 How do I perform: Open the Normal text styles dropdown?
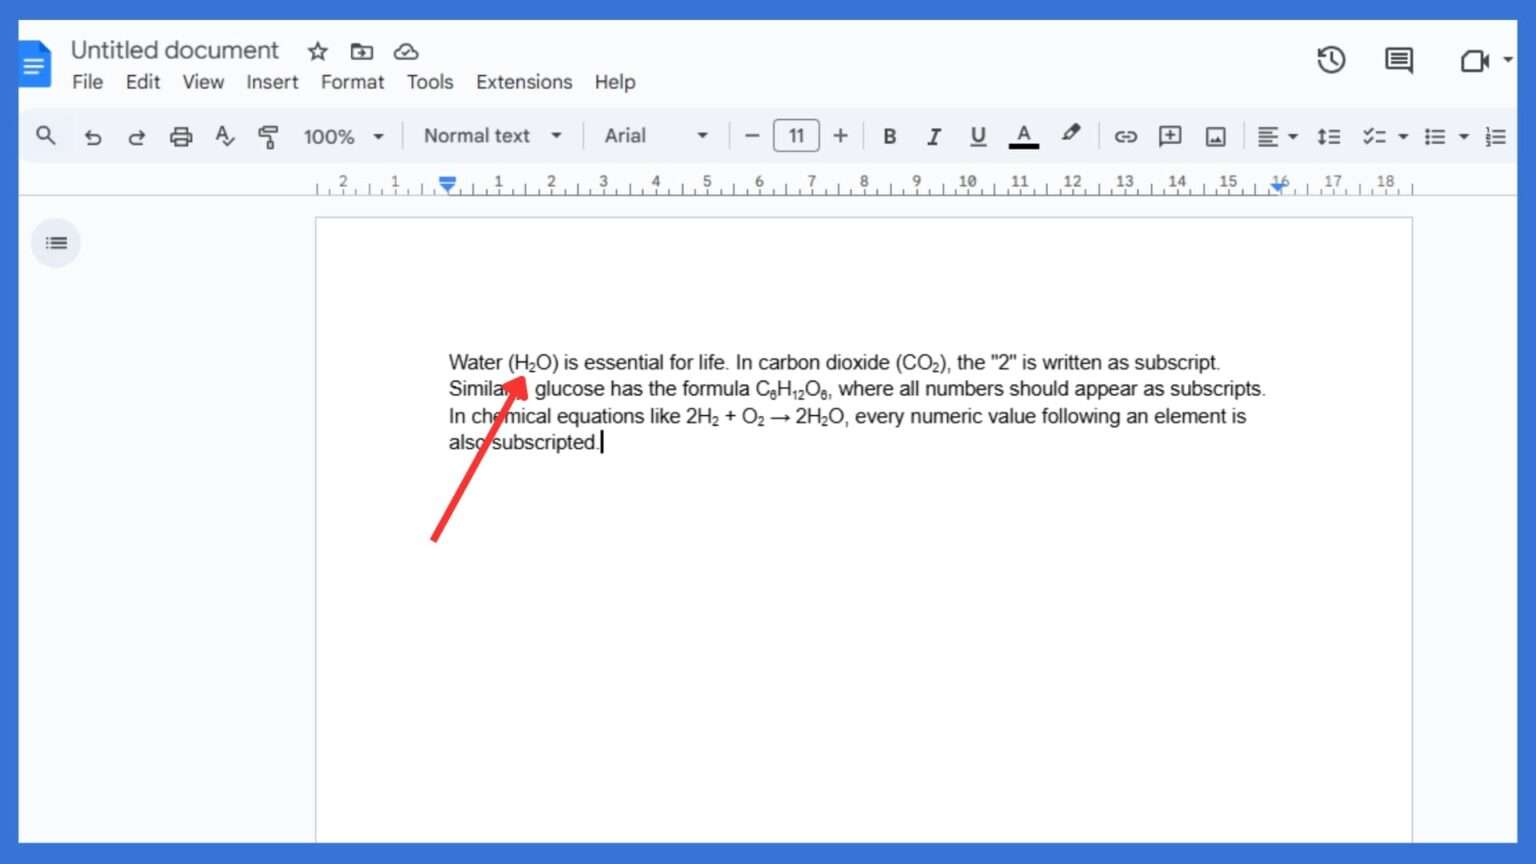(490, 135)
